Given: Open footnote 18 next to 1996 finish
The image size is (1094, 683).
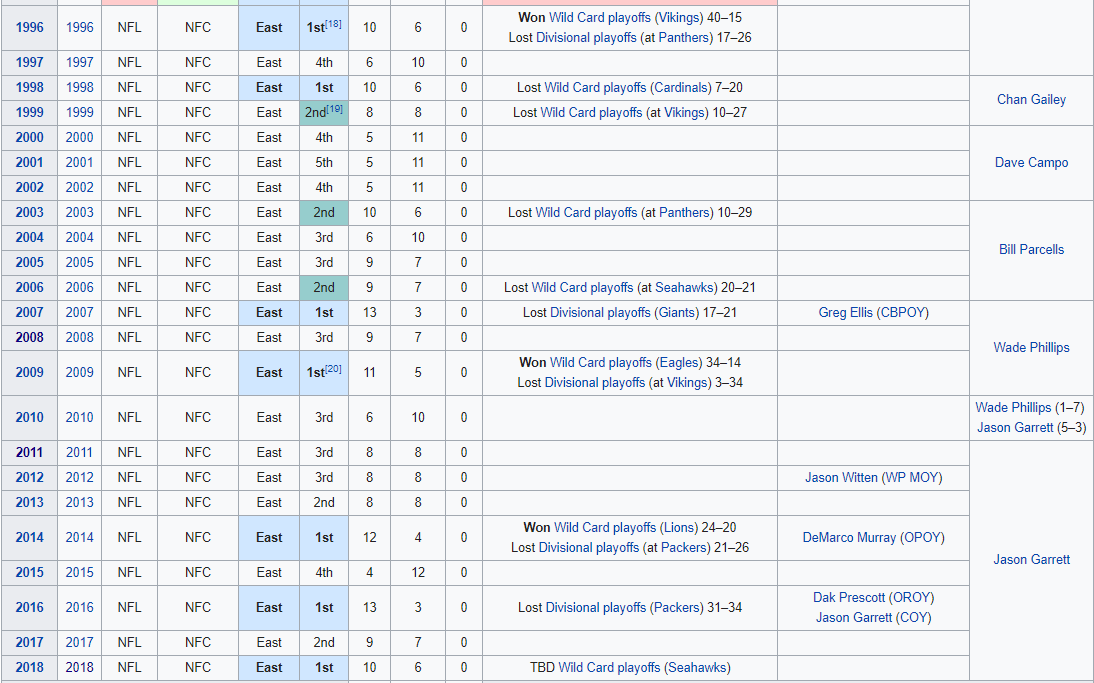Looking at the screenshot, I should 334,24.
